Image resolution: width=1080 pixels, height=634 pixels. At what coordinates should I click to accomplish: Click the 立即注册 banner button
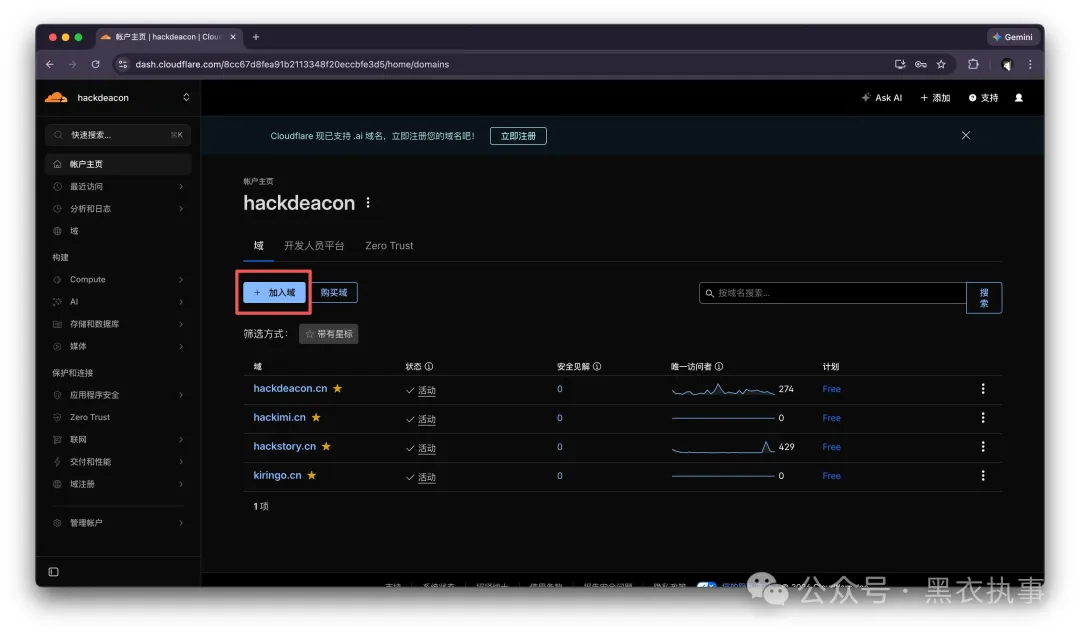click(x=518, y=136)
